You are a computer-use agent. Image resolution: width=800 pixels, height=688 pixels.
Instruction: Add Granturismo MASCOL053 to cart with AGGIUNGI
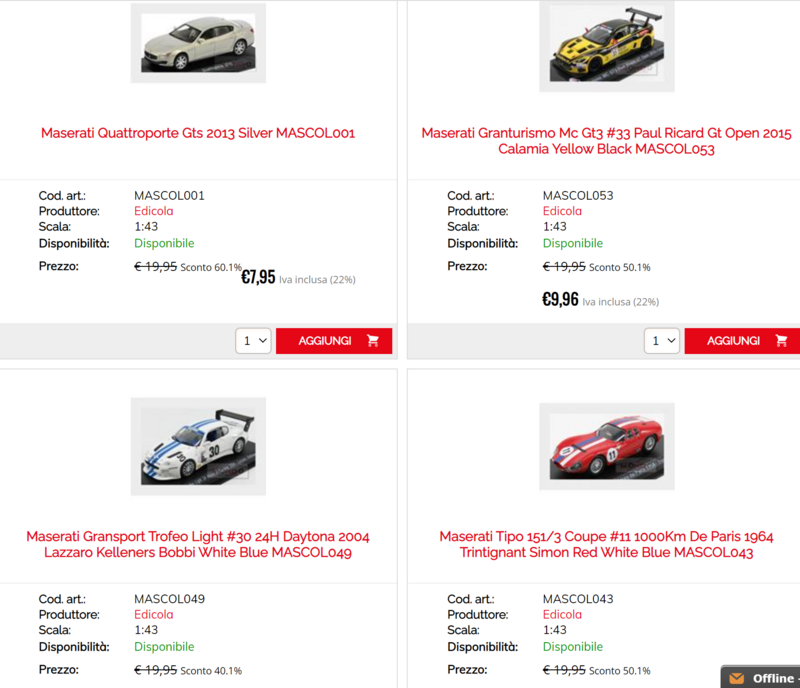tap(742, 340)
